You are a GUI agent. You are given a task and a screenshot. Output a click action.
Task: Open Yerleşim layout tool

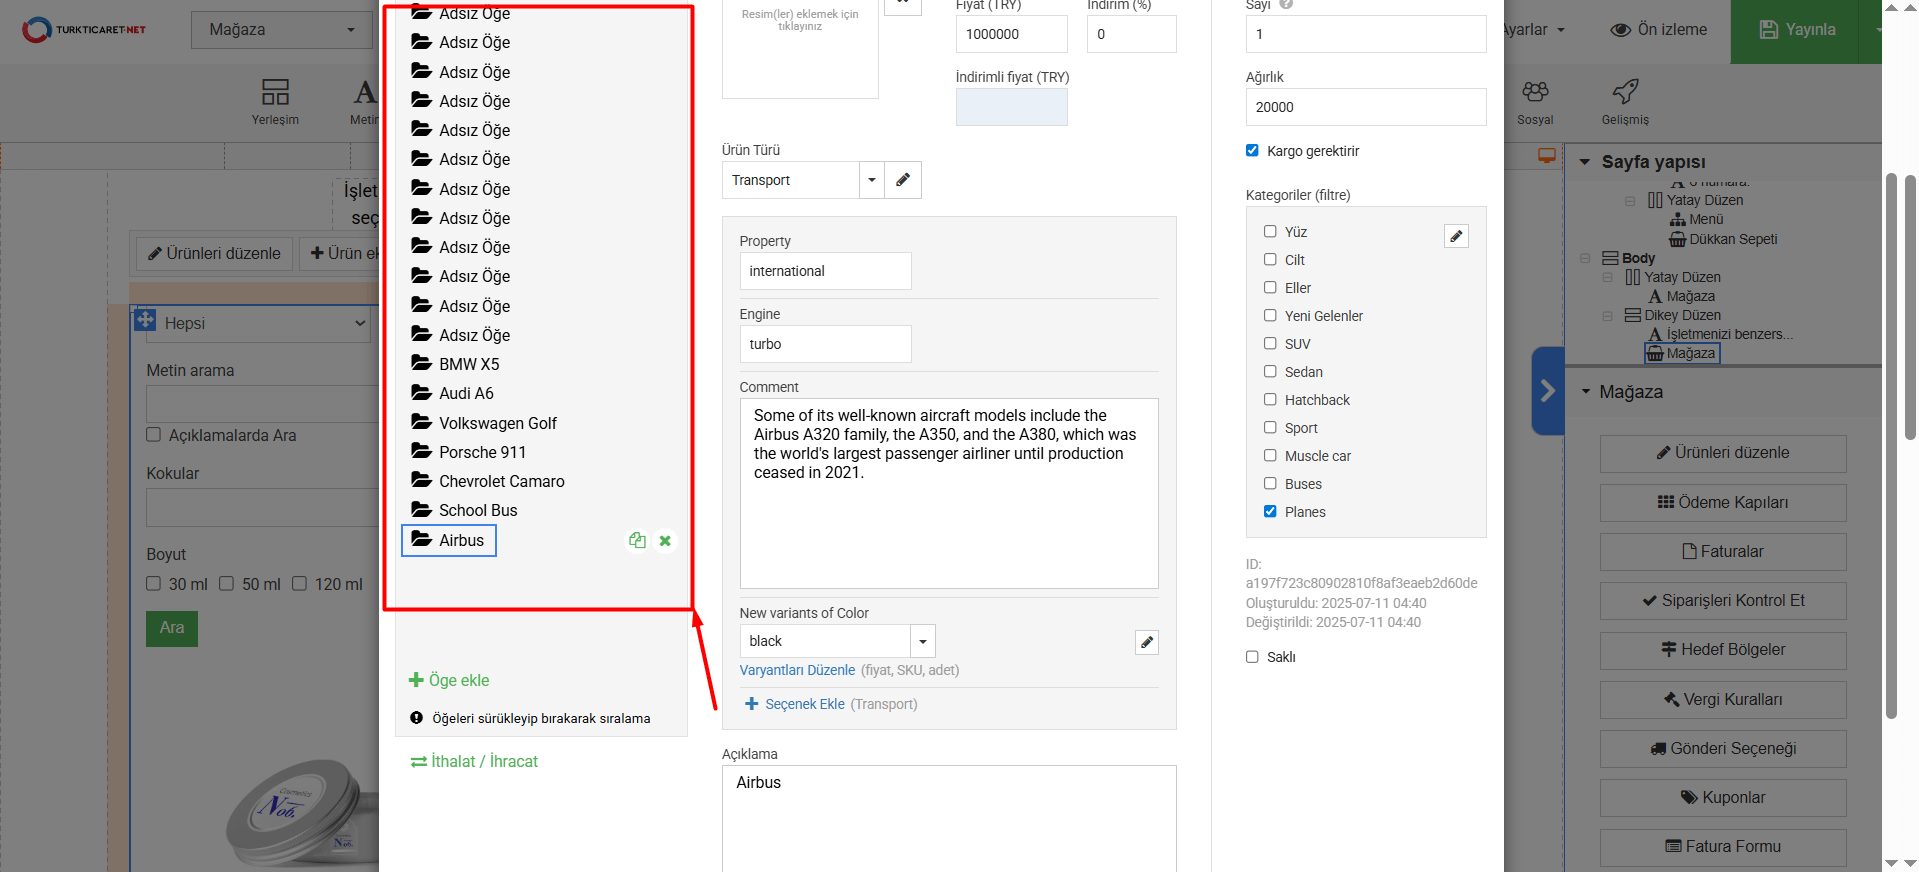click(275, 102)
